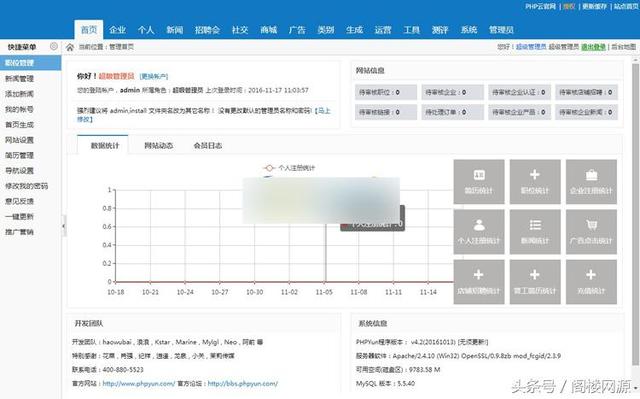Screen dimensions: 640x399
Task: Click the 待审核企业产品 : 0 info box
Action: coord(520,112)
